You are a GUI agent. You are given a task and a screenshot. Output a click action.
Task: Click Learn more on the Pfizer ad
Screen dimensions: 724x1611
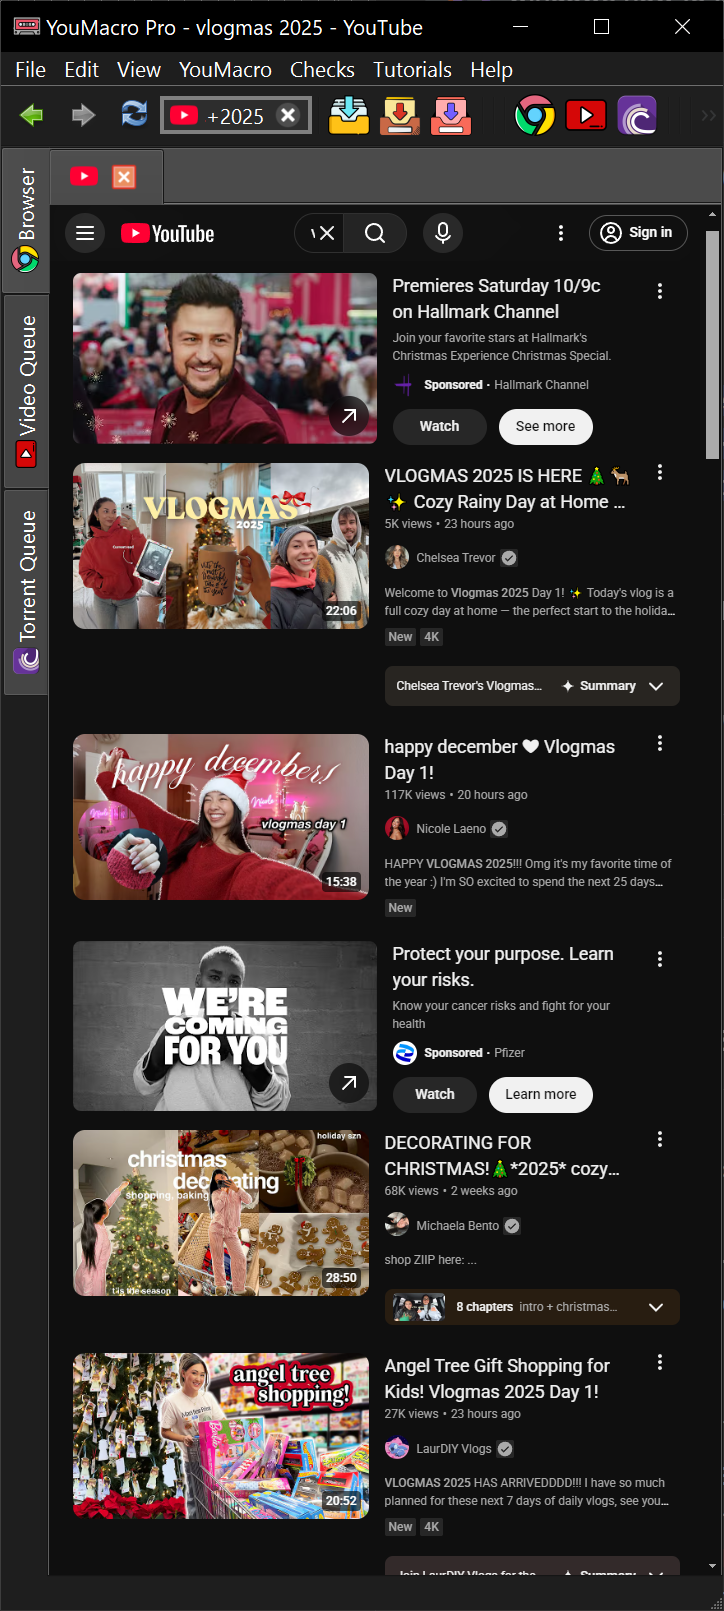[x=541, y=1094]
